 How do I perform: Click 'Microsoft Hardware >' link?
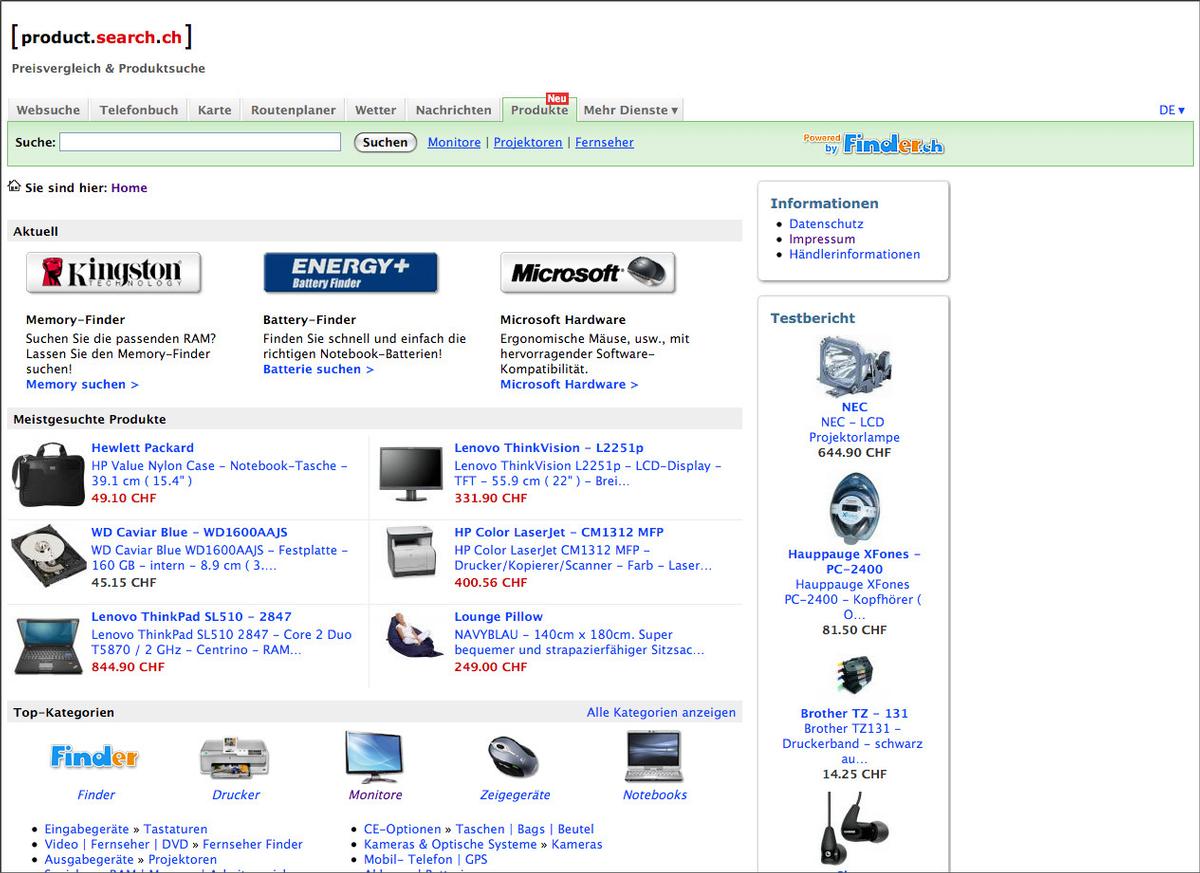(x=569, y=384)
